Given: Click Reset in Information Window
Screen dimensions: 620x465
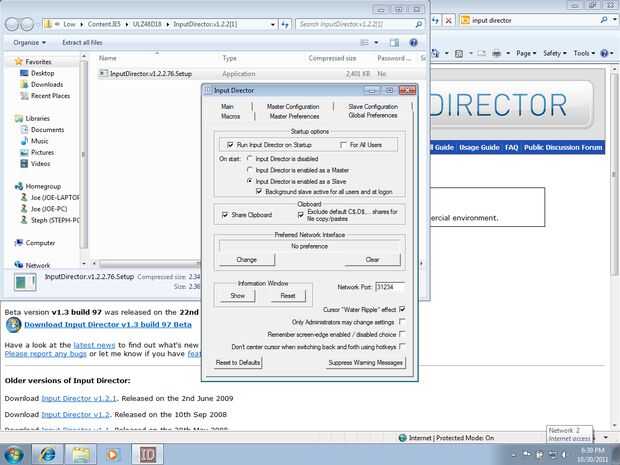Looking at the screenshot, I should [288, 296].
